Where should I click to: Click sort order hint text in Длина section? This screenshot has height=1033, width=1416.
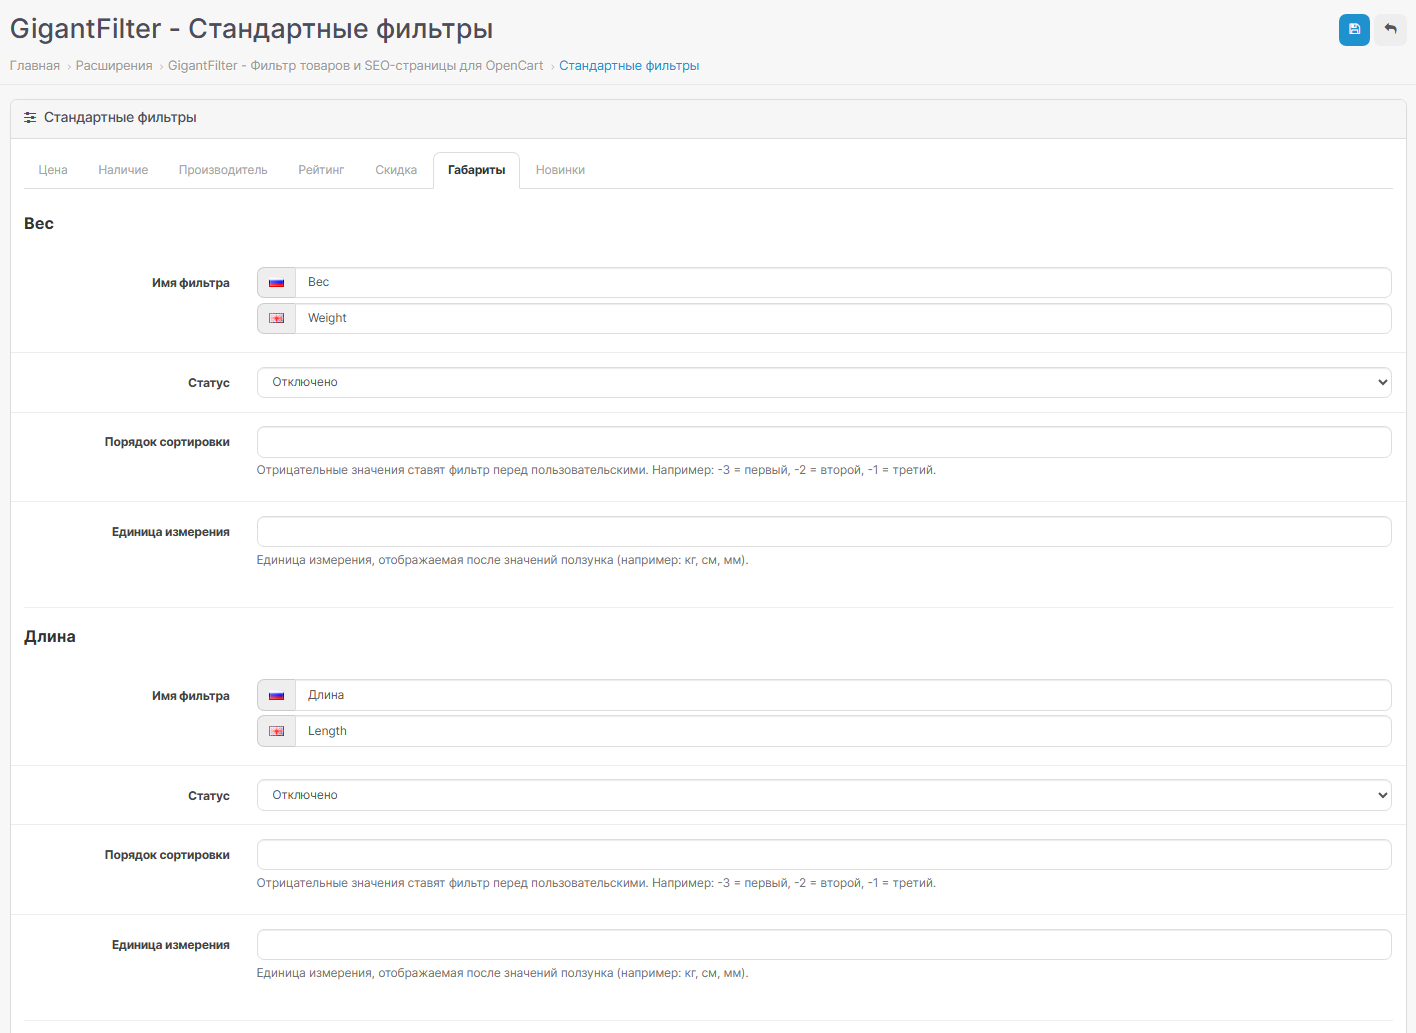coord(596,883)
